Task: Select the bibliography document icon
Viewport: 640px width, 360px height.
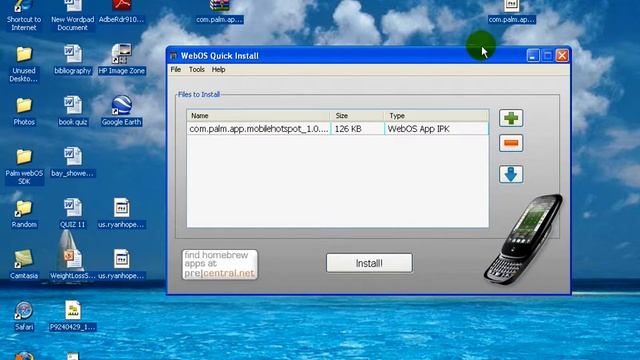Action: click(x=73, y=60)
